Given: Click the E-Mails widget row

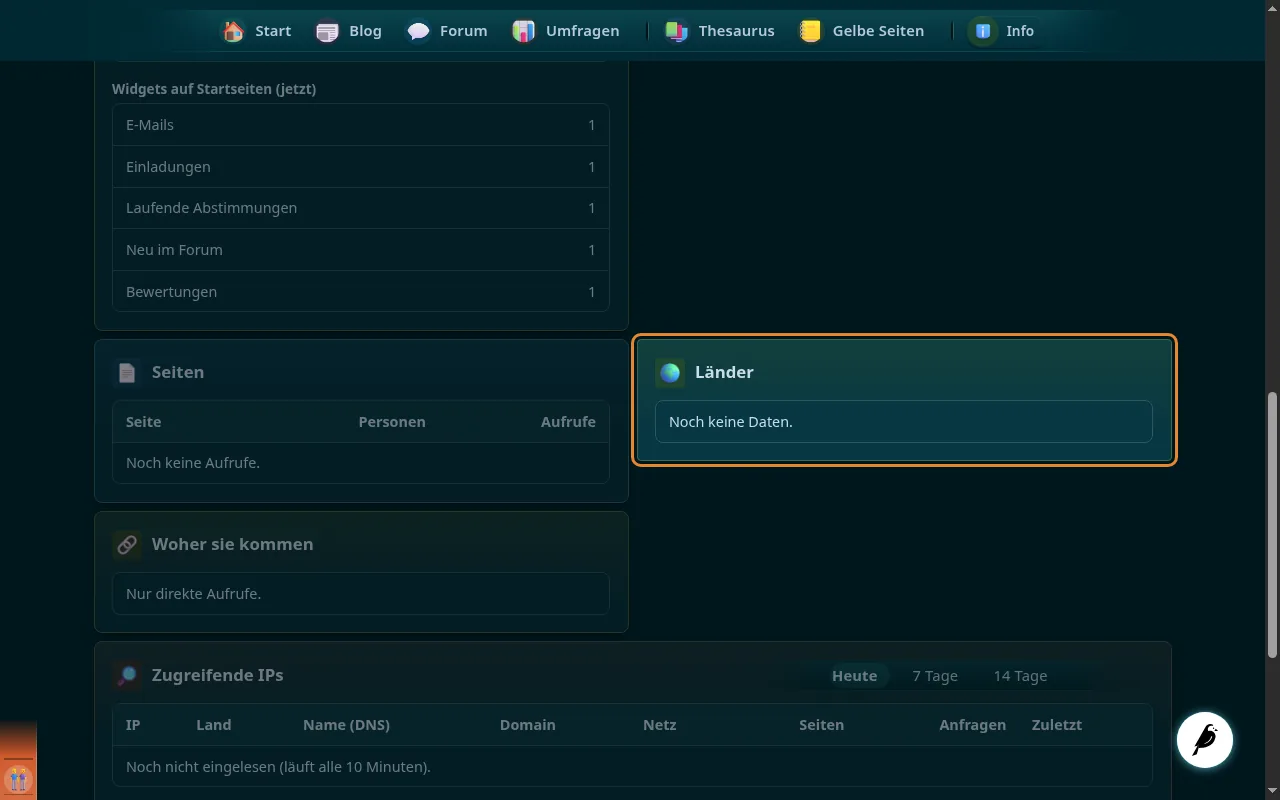Looking at the screenshot, I should [x=361, y=125].
